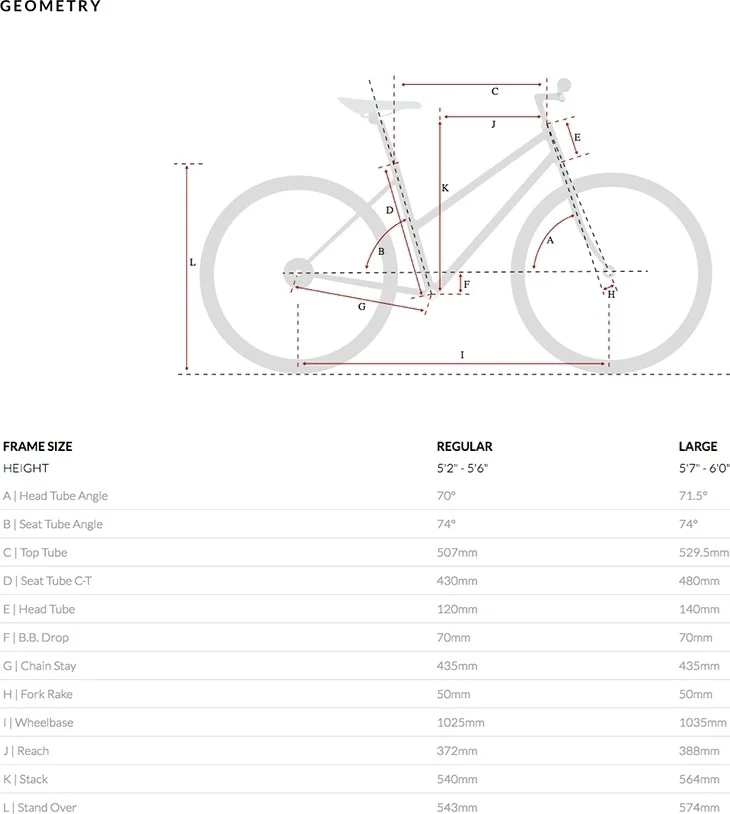Click the bicycle saddle in the diagram
Image resolution: width=730 pixels, height=814 pixels.
coord(379,106)
